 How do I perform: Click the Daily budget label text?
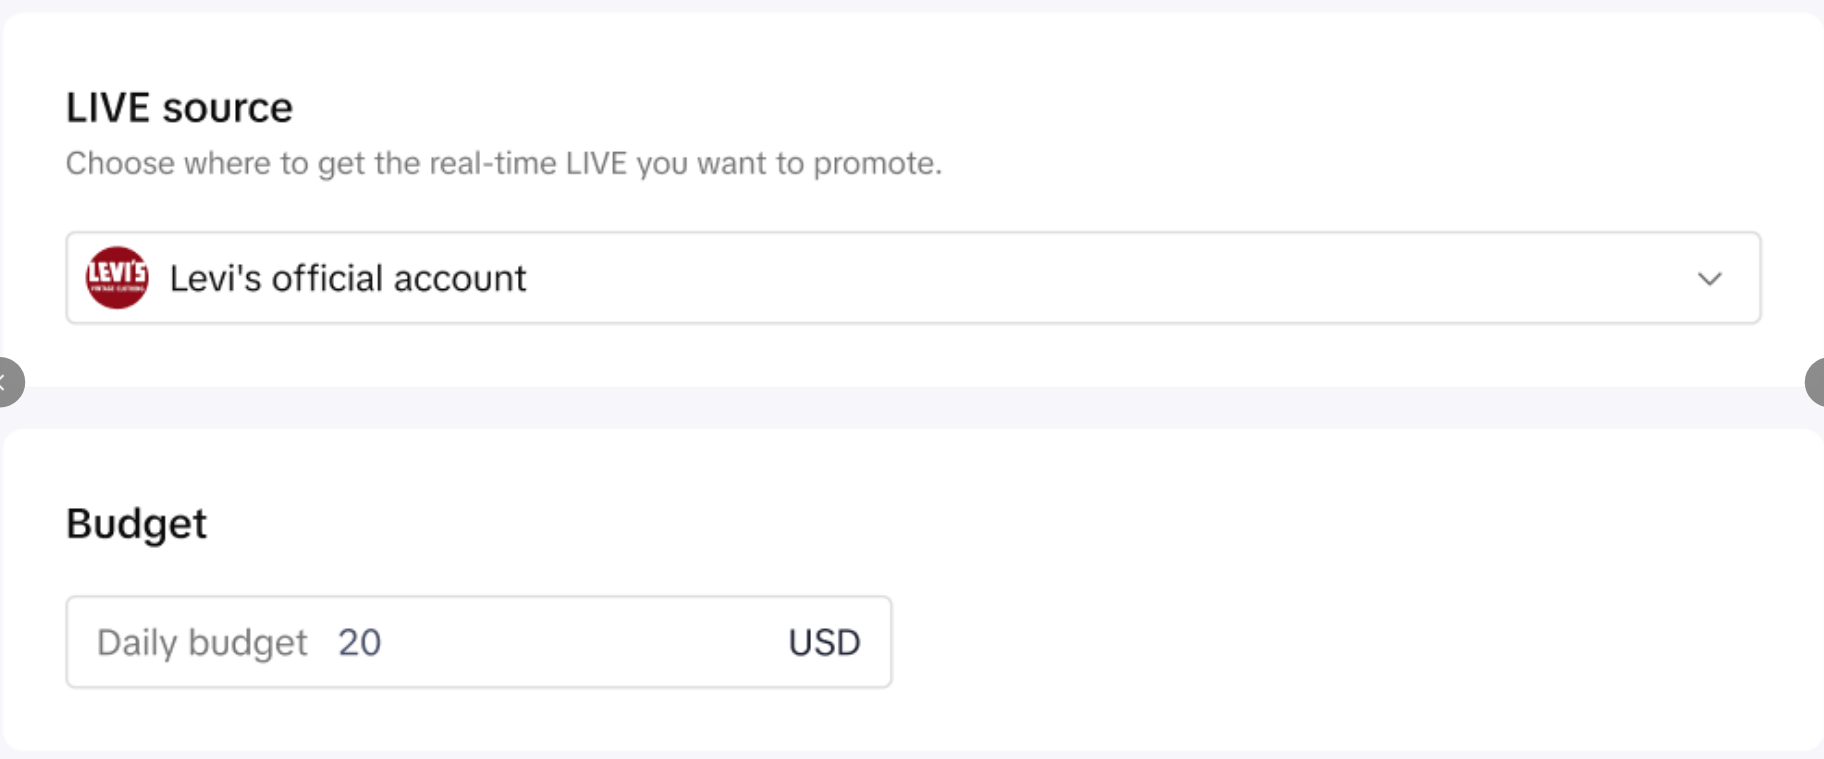202,642
